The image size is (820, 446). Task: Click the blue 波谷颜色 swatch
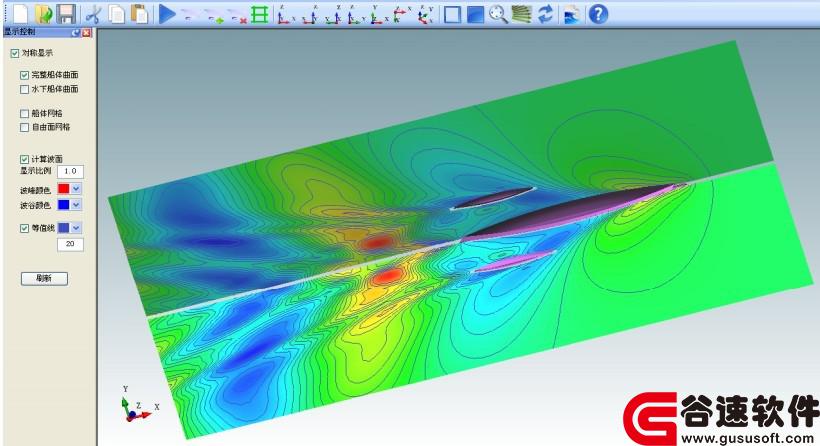pyautogui.click(x=64, y=205)
